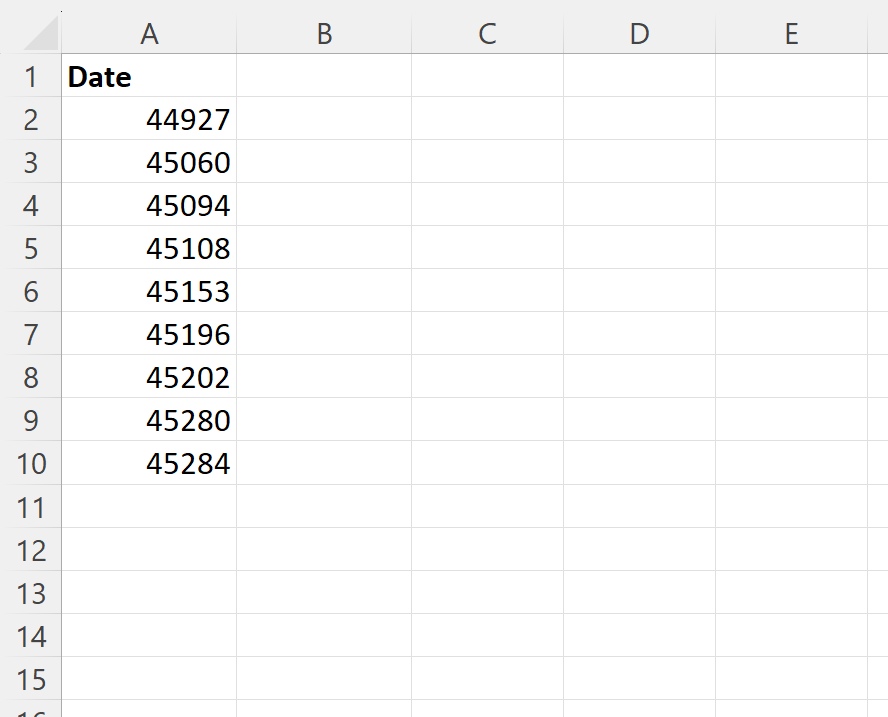
Task: Select column B header
Action: 324,34
